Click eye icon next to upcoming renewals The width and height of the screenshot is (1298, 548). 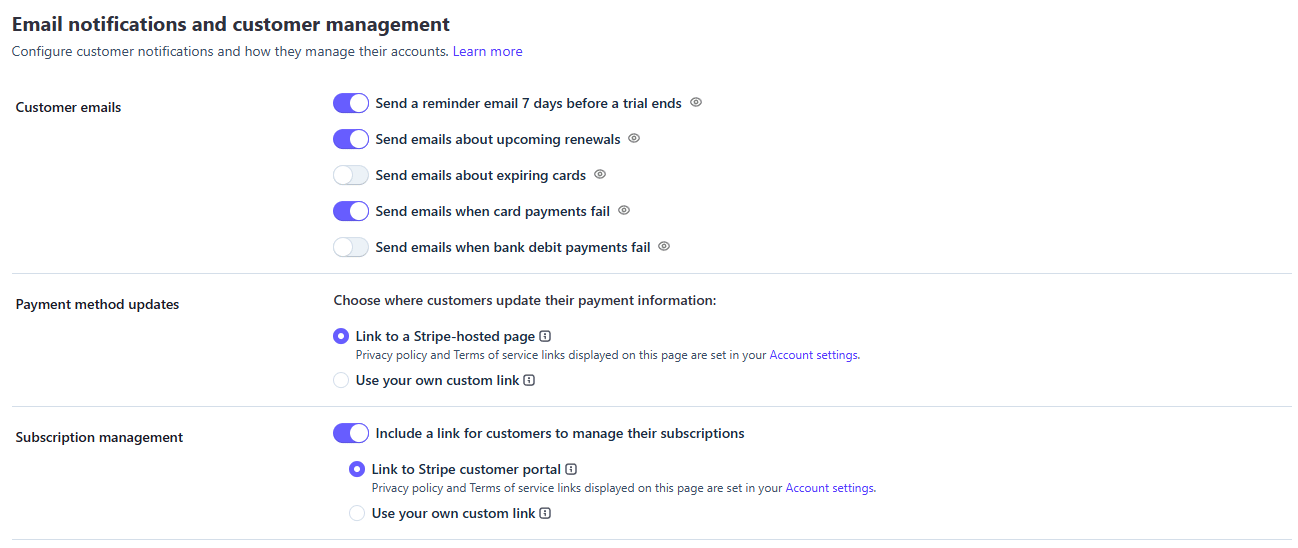point(633,138)
